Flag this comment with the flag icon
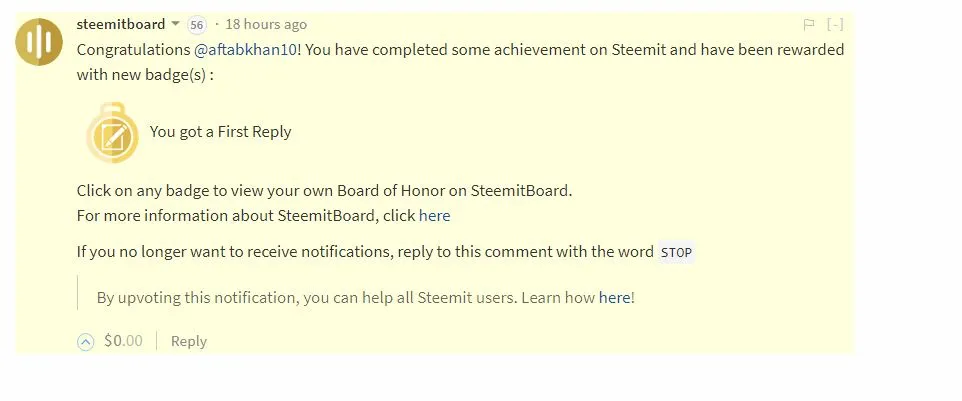 pyautogui.click(x=809, y=25)
